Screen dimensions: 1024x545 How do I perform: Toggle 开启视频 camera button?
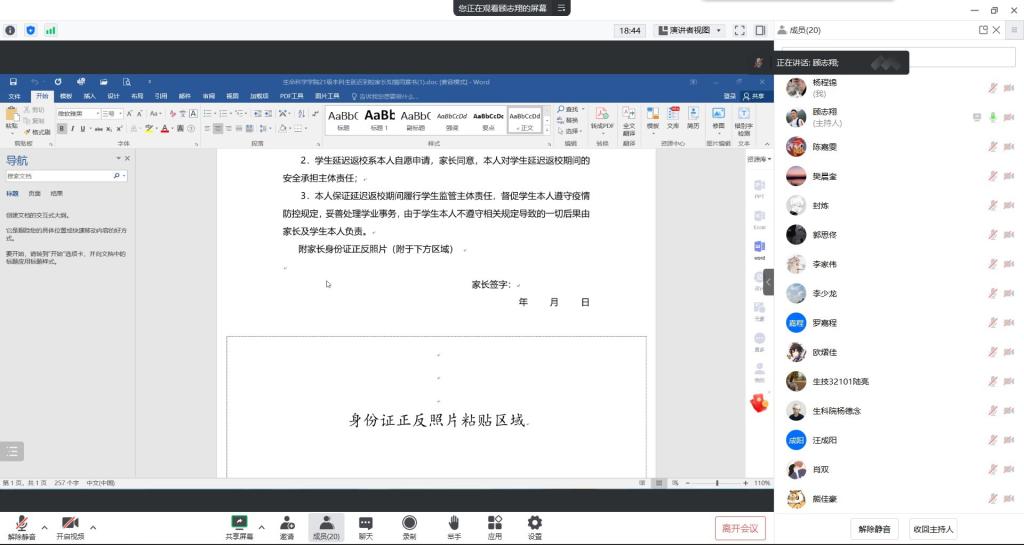coord(70,527)
